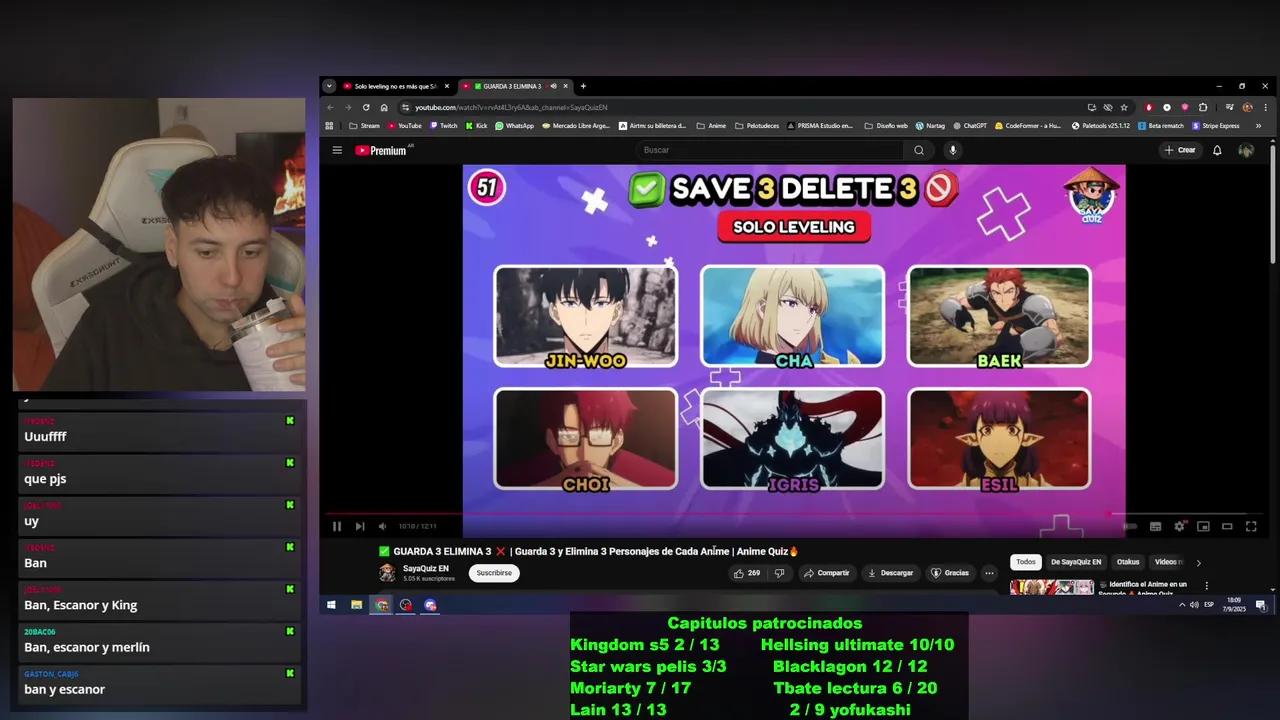The height and width of the screenshot is (720, 1280).
Task: Open the YouTube hamburger guide menu
Action: click(337, 150)
